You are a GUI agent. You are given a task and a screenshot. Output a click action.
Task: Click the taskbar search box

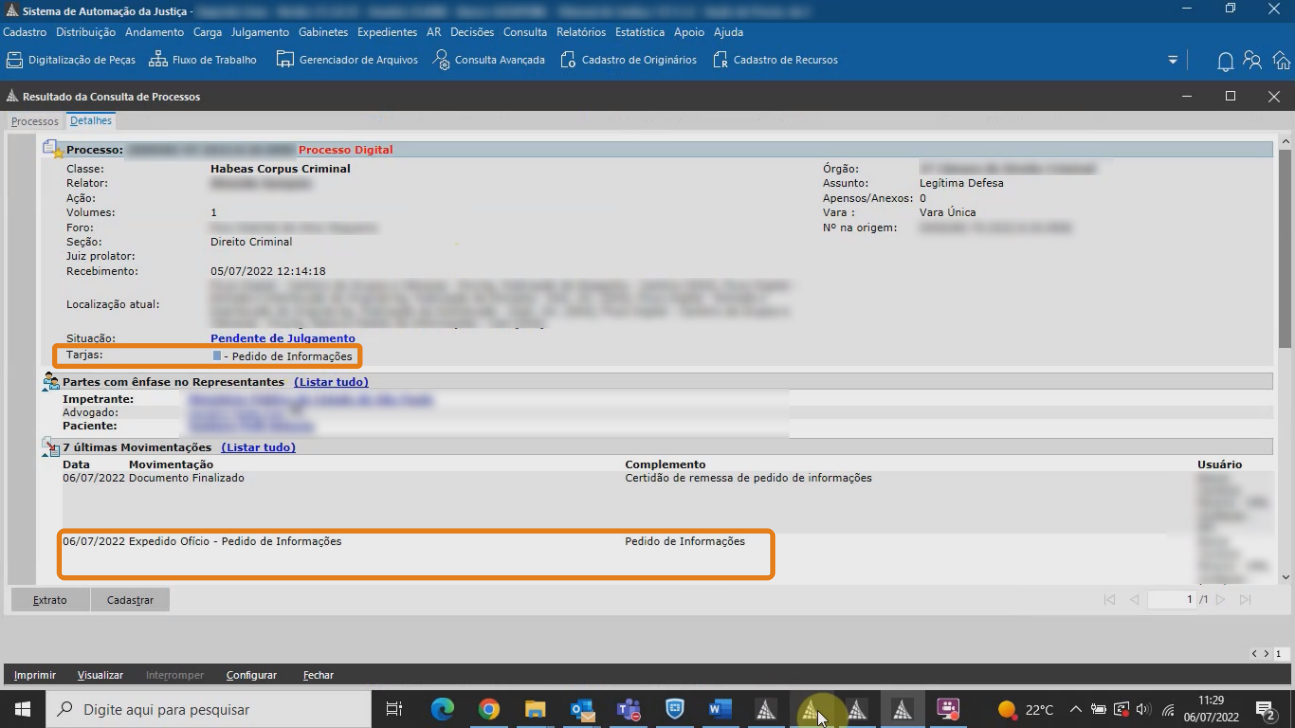coord(209,709)
